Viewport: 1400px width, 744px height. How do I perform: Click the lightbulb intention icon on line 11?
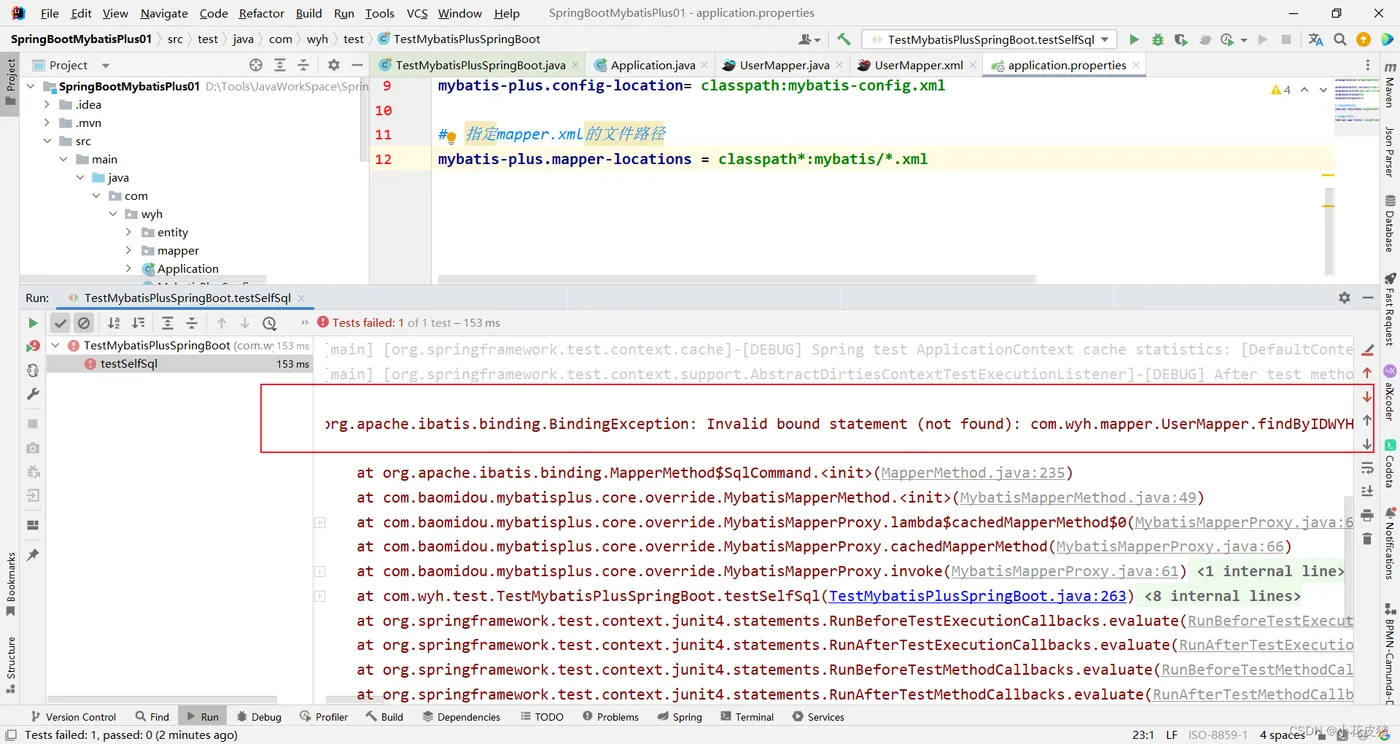coord(451,137)
